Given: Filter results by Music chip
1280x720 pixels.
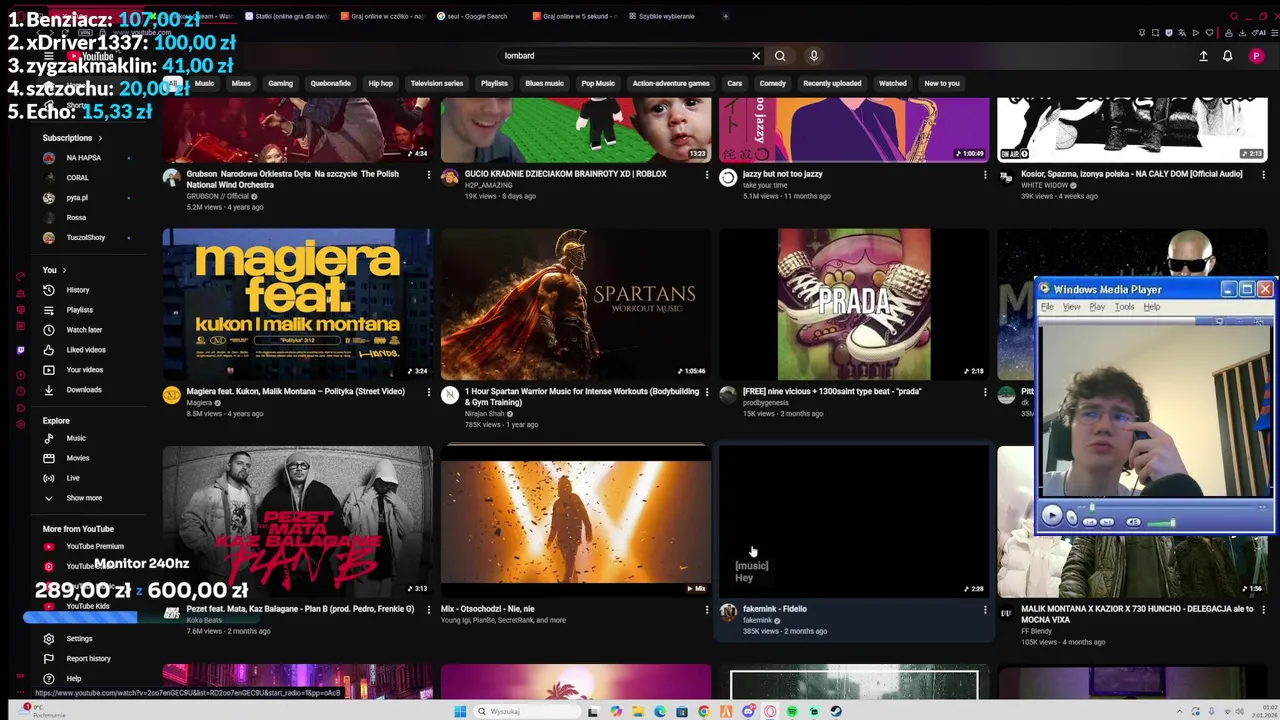Looking at the screenshot, I should 204,84.
